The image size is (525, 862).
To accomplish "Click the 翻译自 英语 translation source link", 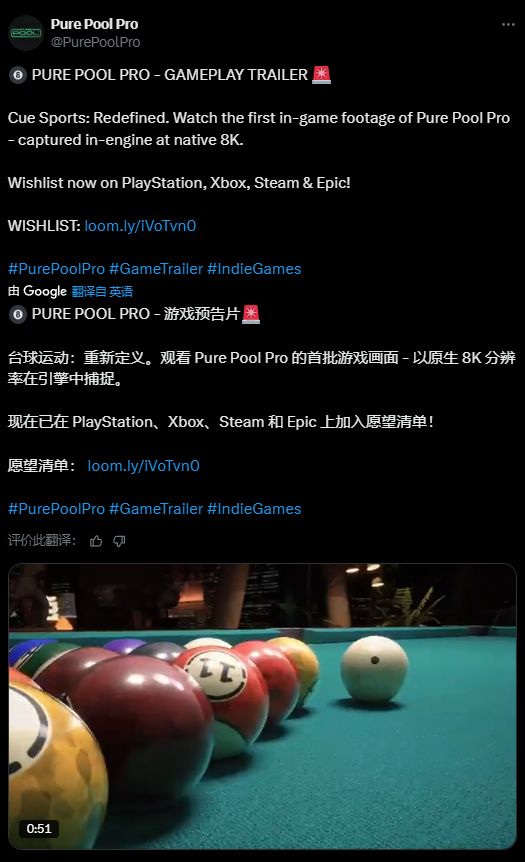I will coord(102,291).
